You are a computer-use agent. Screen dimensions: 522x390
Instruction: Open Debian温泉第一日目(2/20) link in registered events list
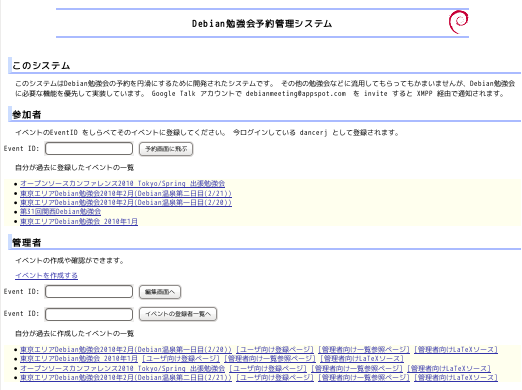click(x=126, y=202)
